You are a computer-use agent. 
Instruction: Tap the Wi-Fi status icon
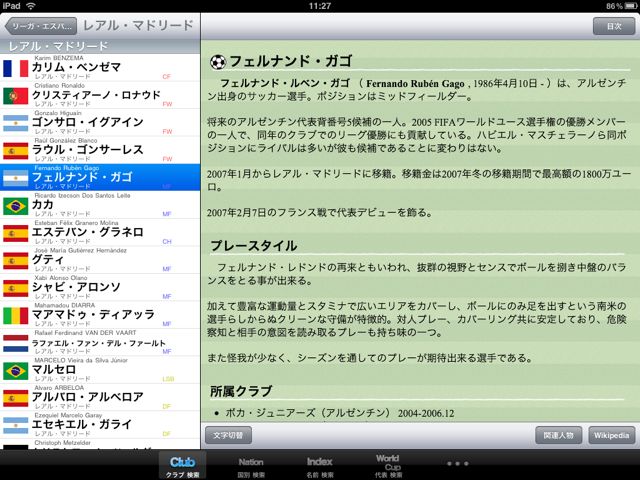pos(31,6)
